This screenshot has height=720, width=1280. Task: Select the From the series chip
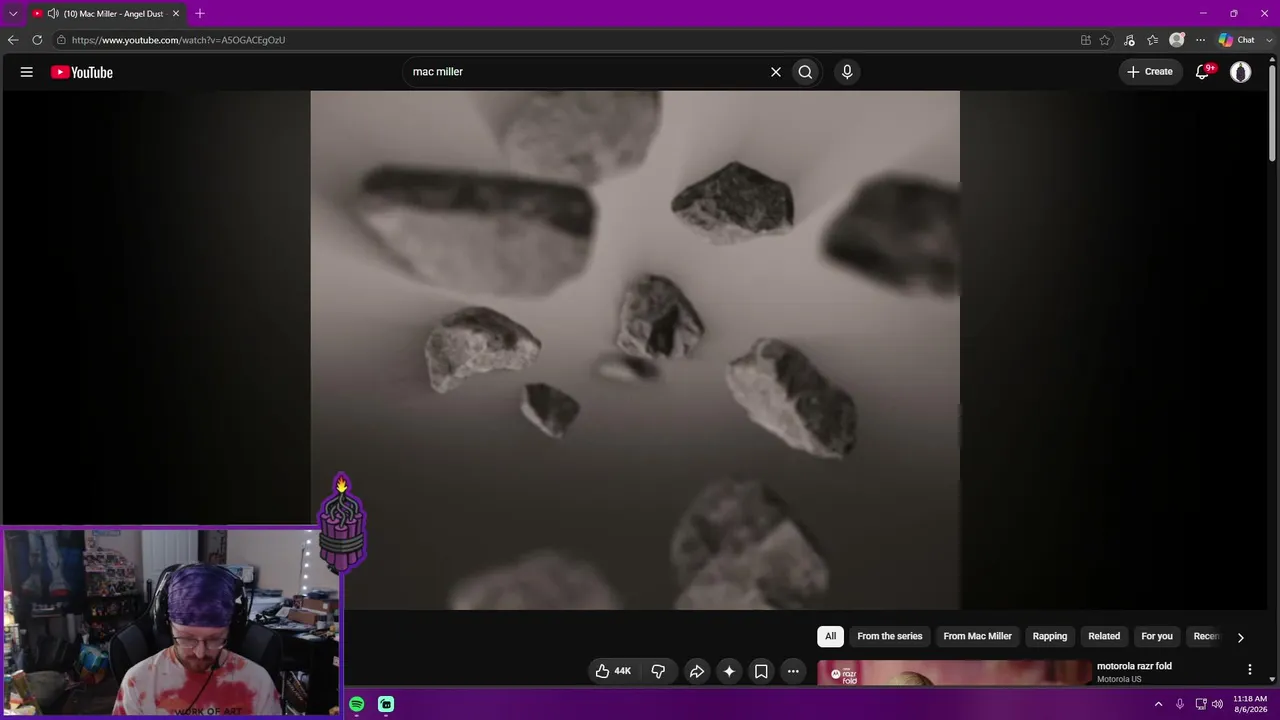[890, 636]
